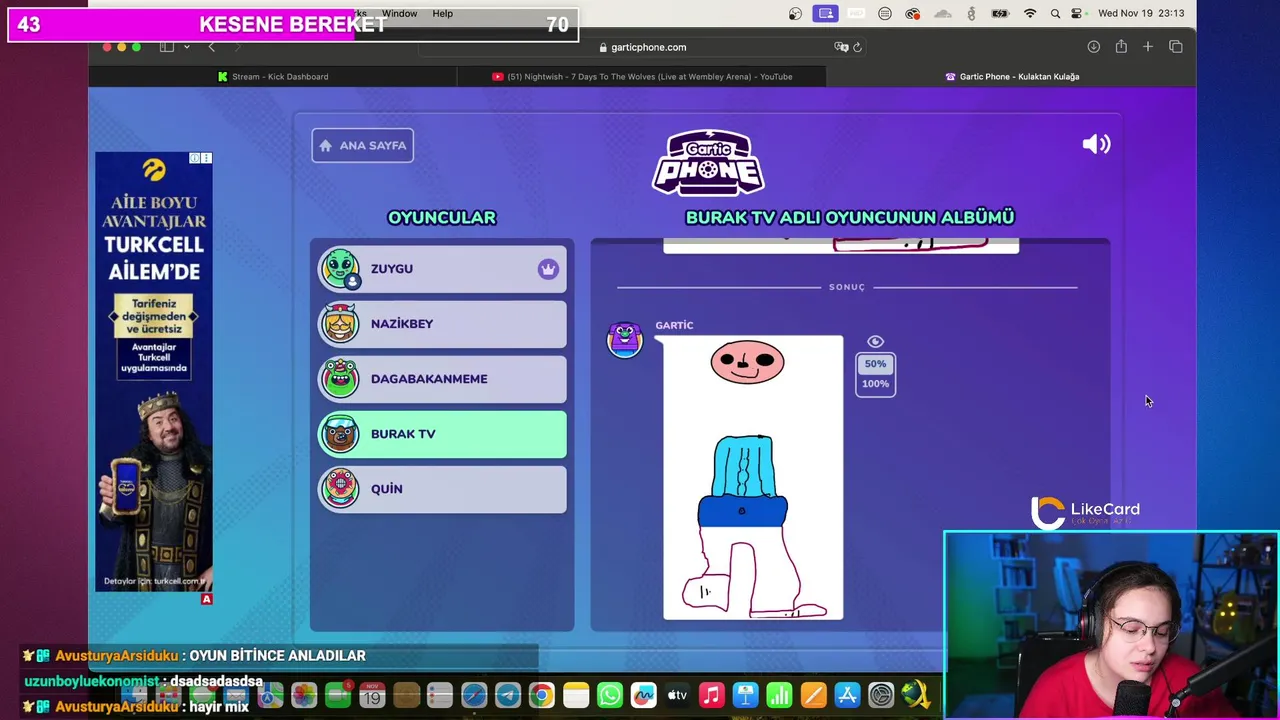Image resolution: width=1280 pixels, height=720 pixels.
Task: Open Spotlight search in menu bar
Action: coord(1055,13)
